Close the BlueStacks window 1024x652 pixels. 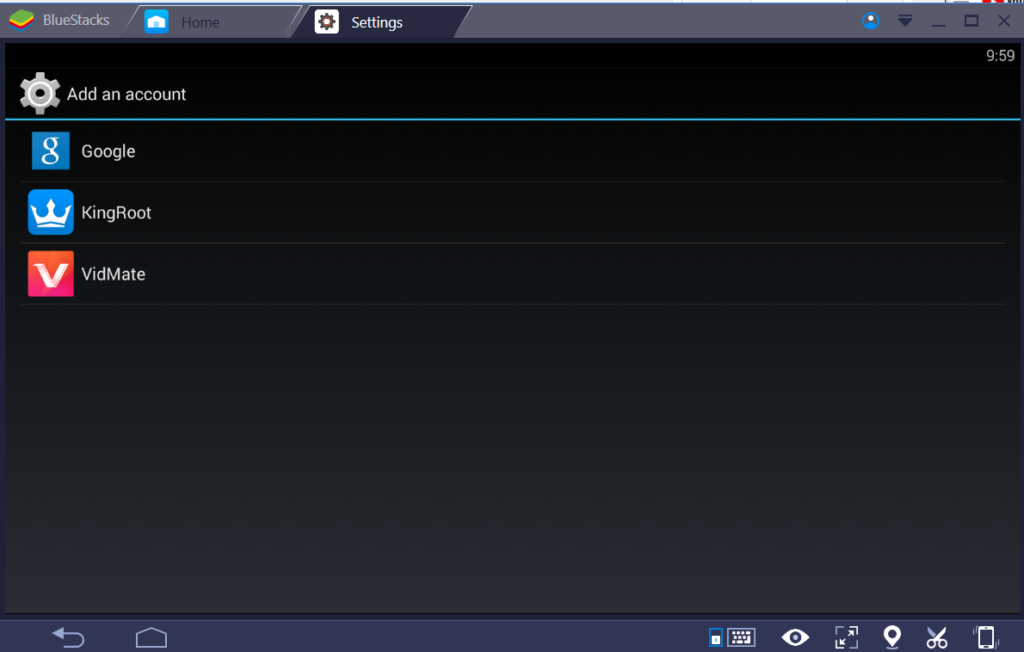[x=1004, y=21]
